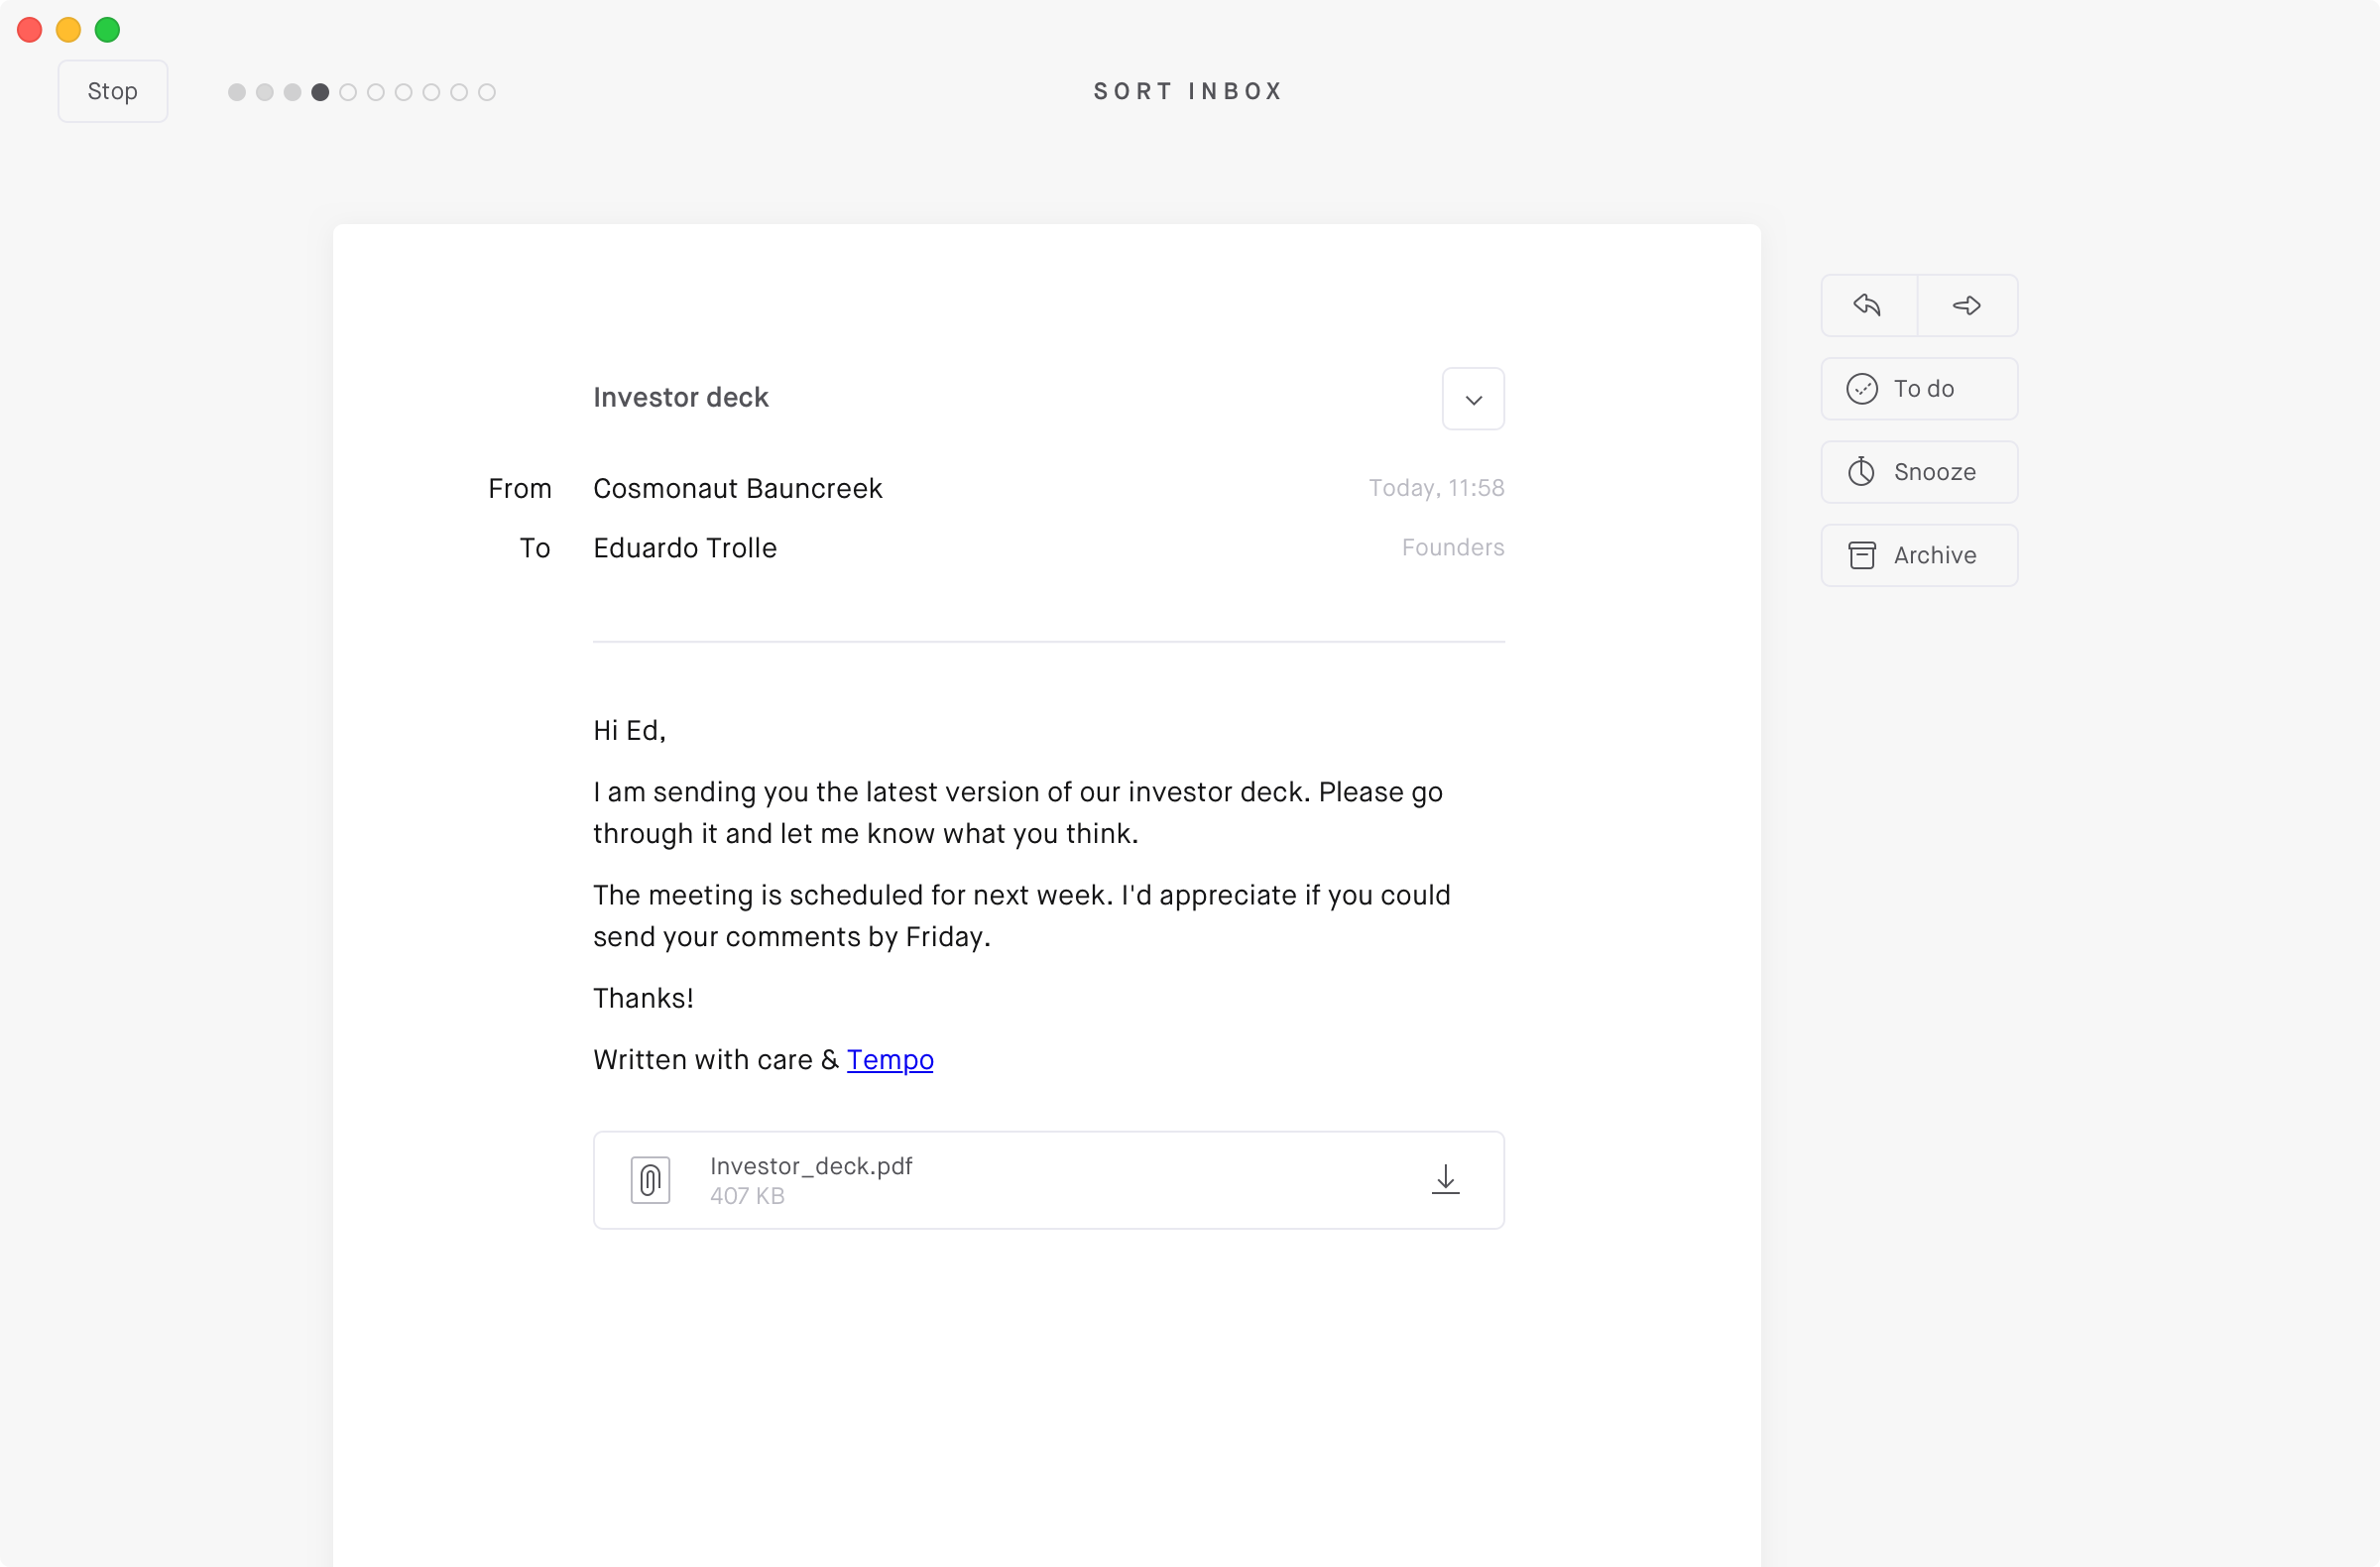Click sender name Cosmonaut Bauncreek
Screen dimensions: 2380x1567
[737, 488]
